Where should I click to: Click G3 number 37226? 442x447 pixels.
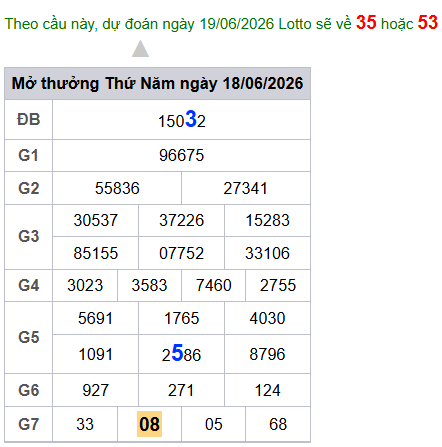[x=181, y=220]
